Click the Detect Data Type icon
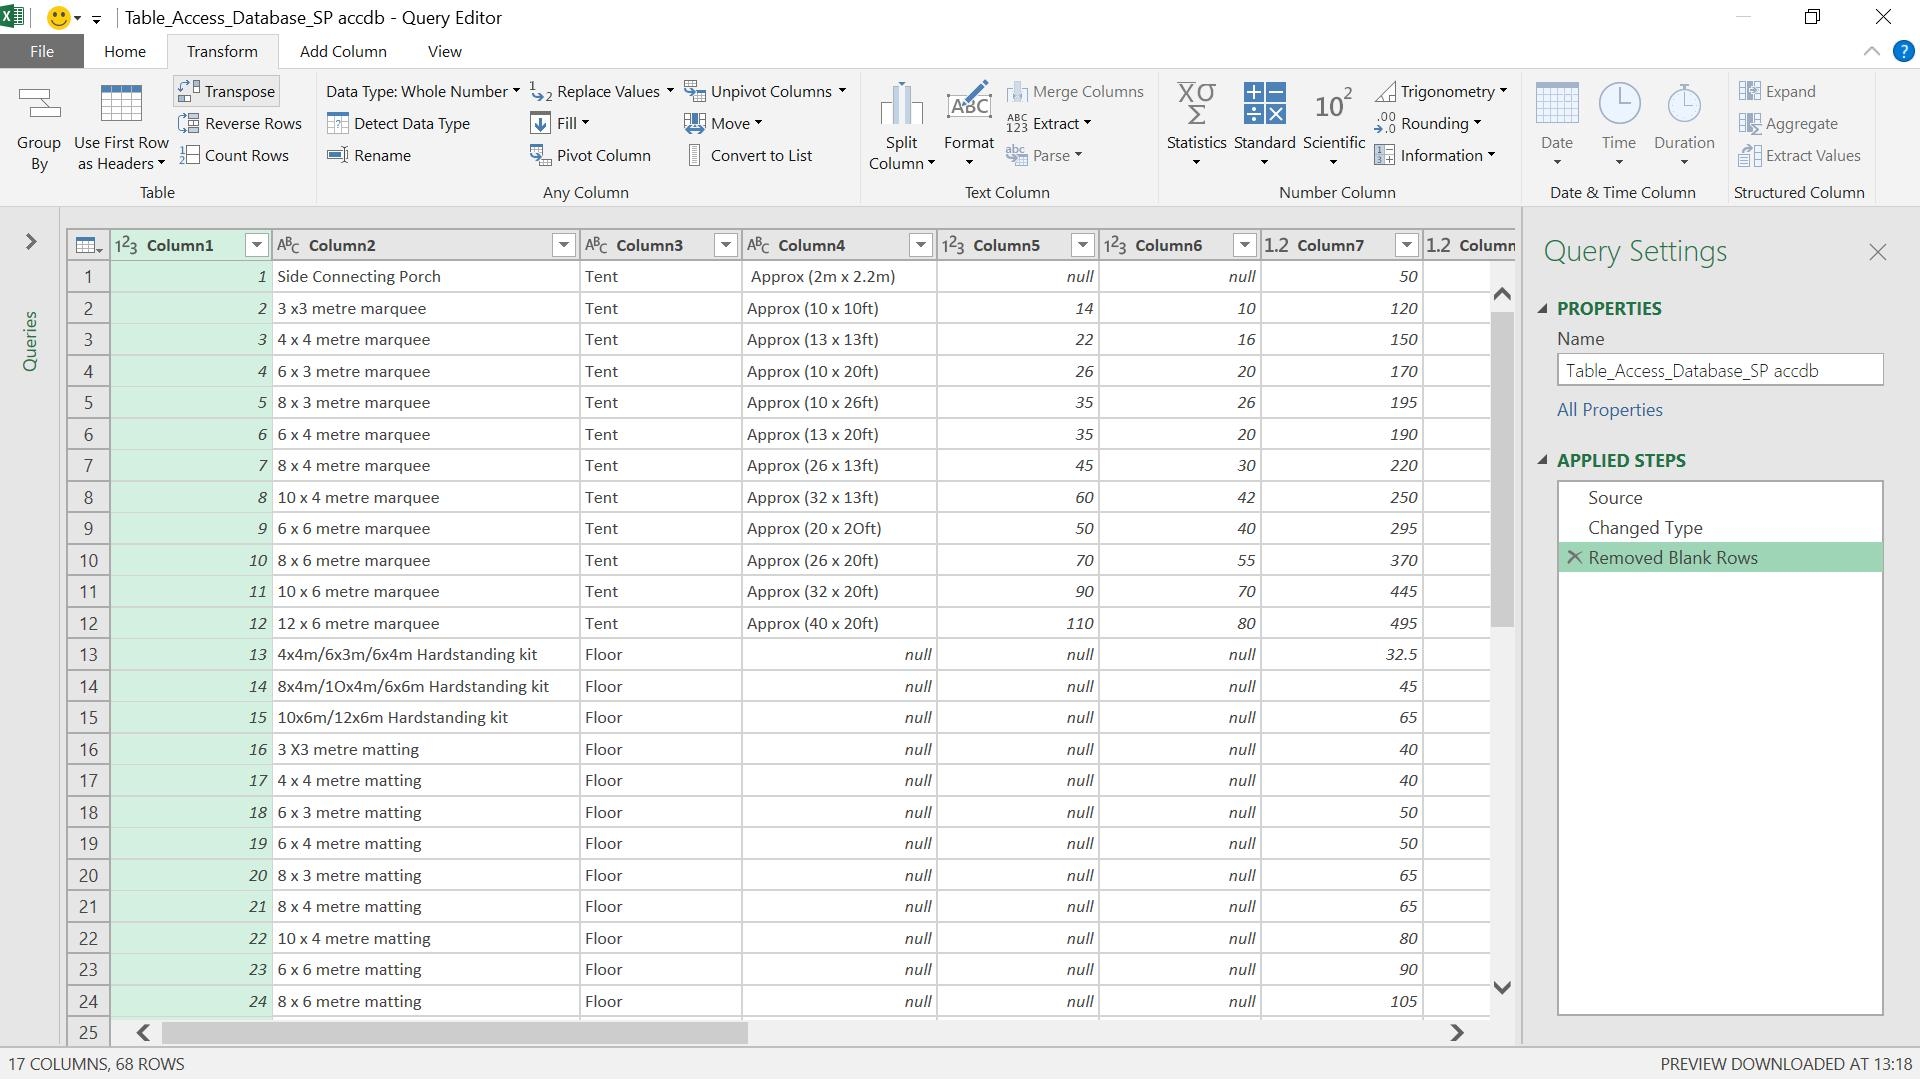 coord(338,123)
